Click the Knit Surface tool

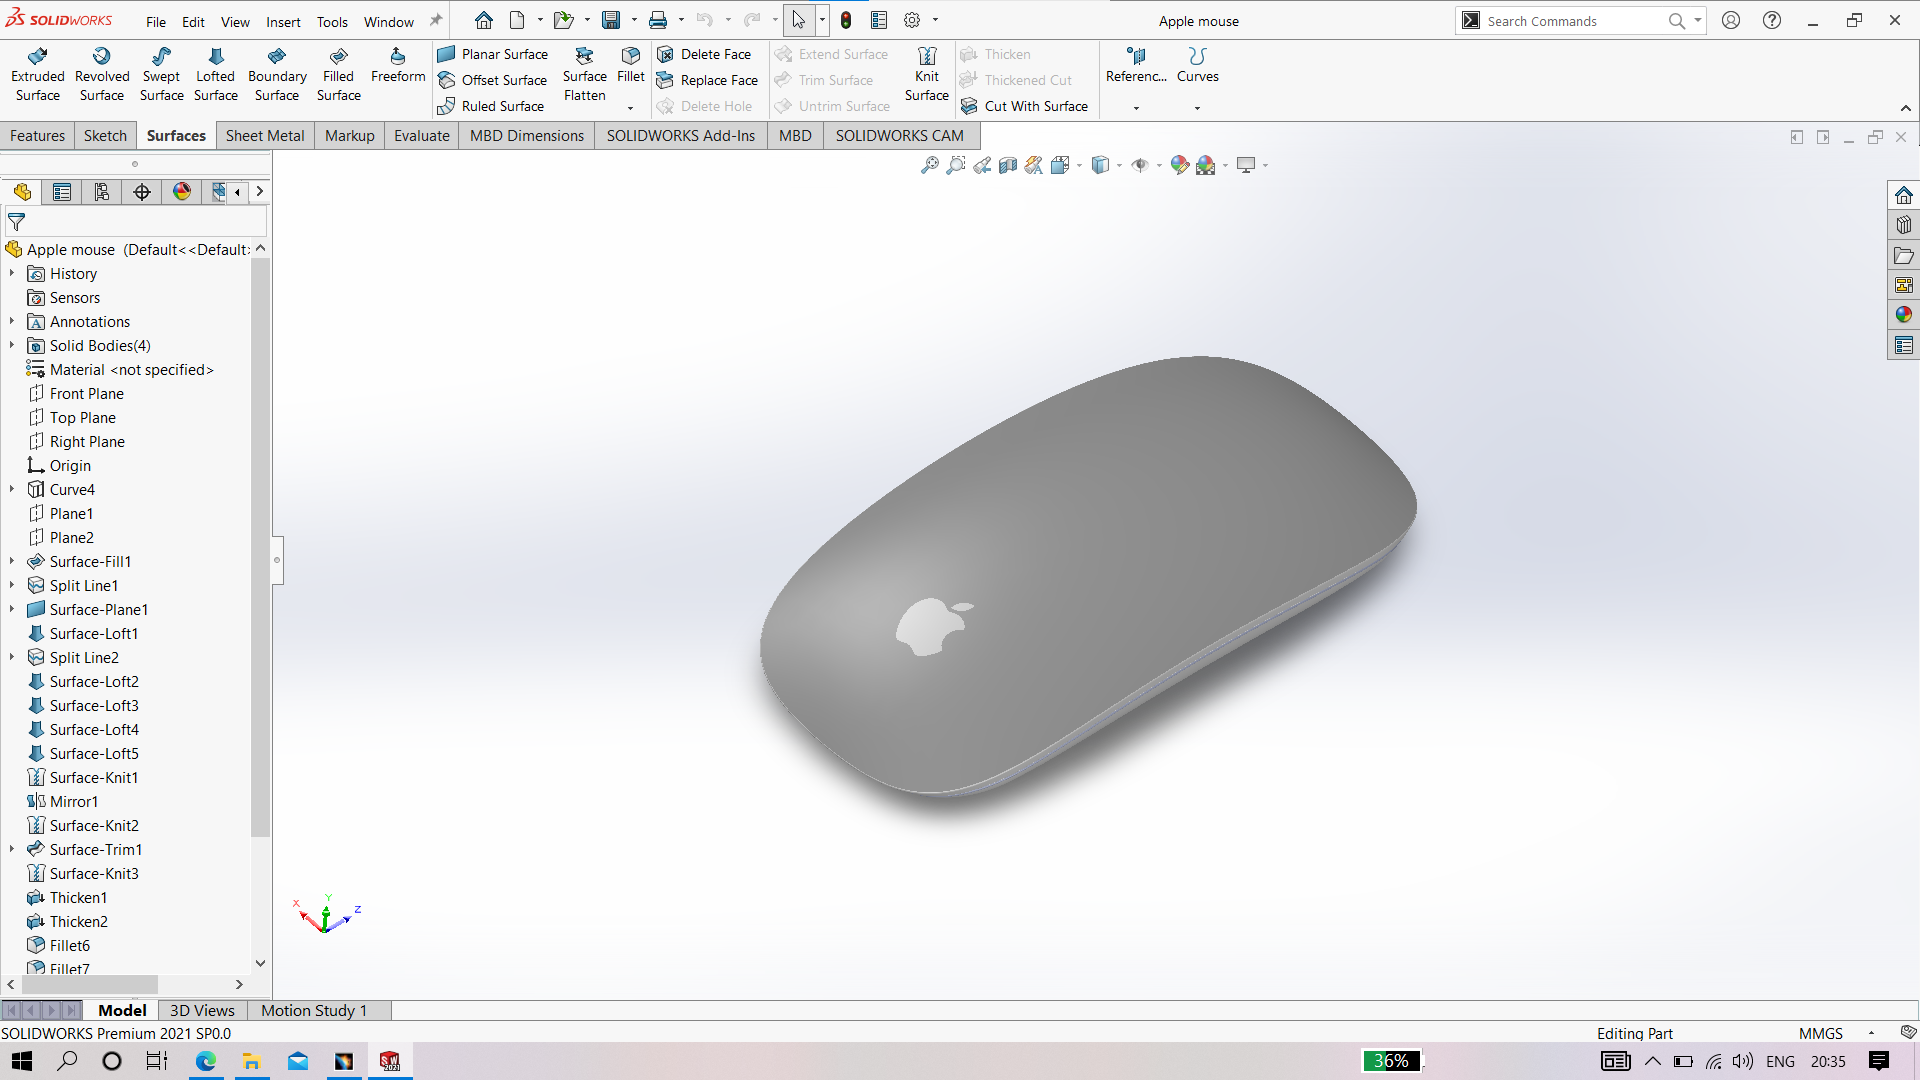(x=926, y=74)
